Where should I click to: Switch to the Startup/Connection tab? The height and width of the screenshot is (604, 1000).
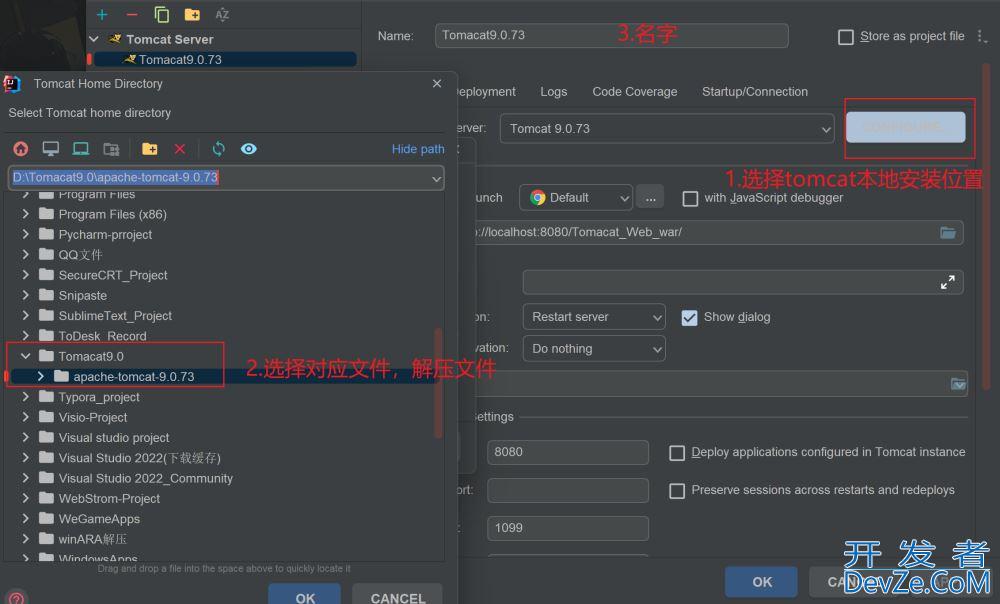click(x=754, y=92)
